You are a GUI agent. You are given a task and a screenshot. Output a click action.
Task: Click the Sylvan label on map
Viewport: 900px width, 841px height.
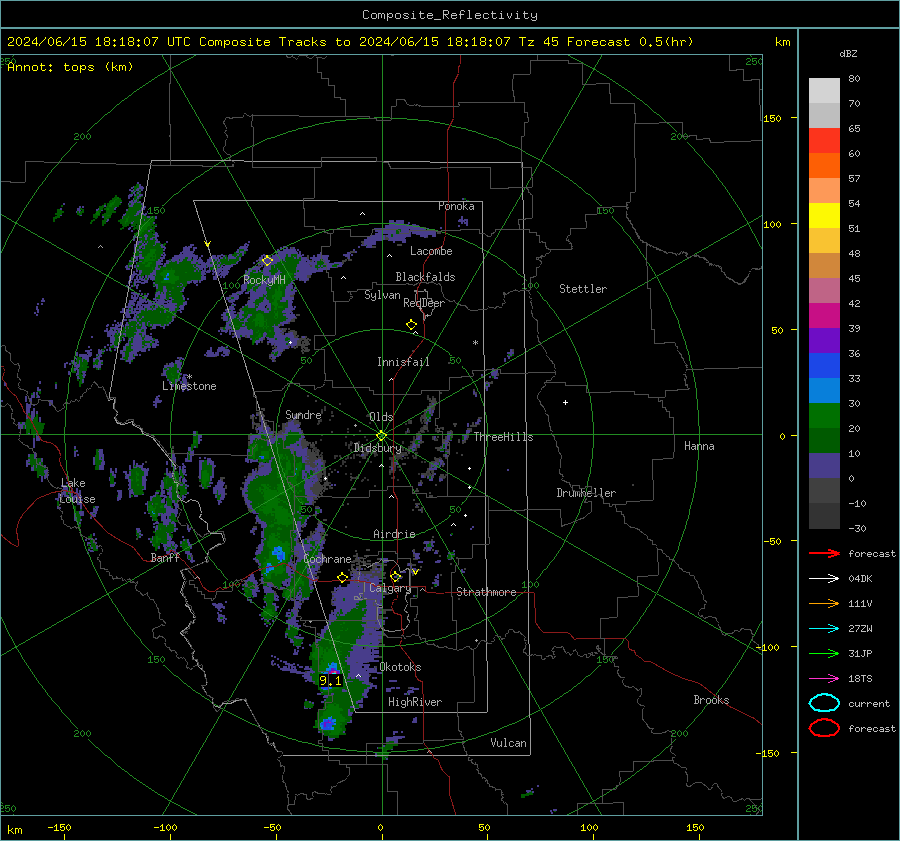[x=382, y=295]
